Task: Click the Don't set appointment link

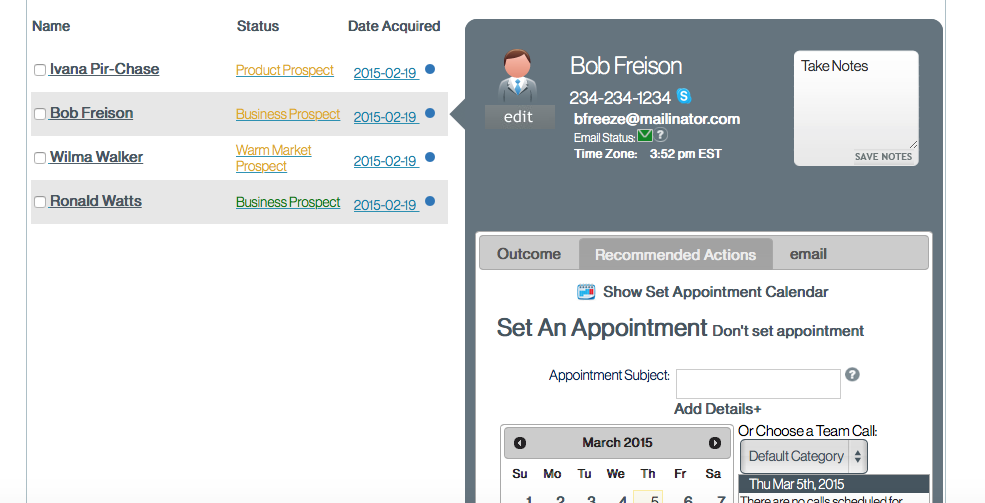Action: coord(788,331)
